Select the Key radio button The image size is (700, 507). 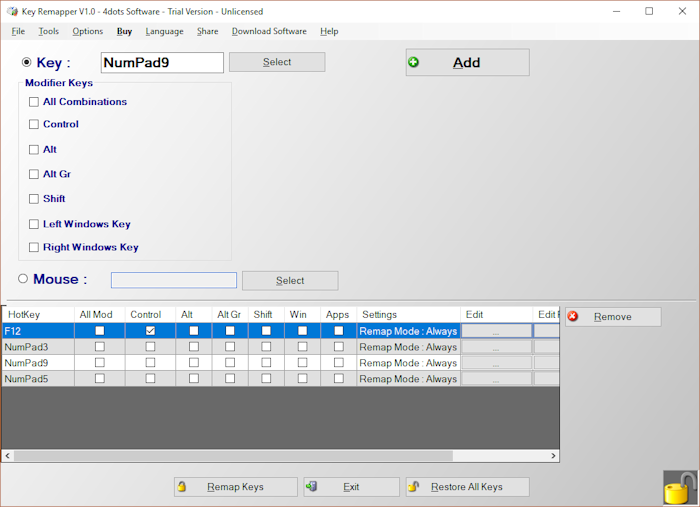pos(27,62)
